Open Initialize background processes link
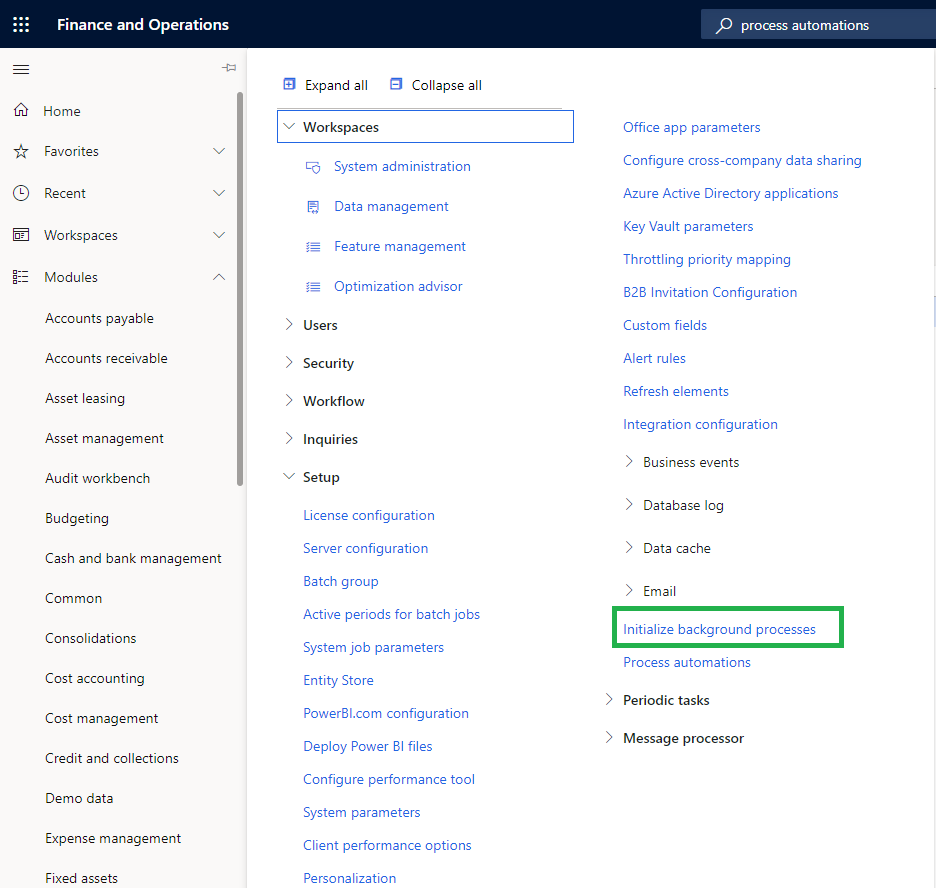This screenshot has width=936, height=888. click(719, 629)
